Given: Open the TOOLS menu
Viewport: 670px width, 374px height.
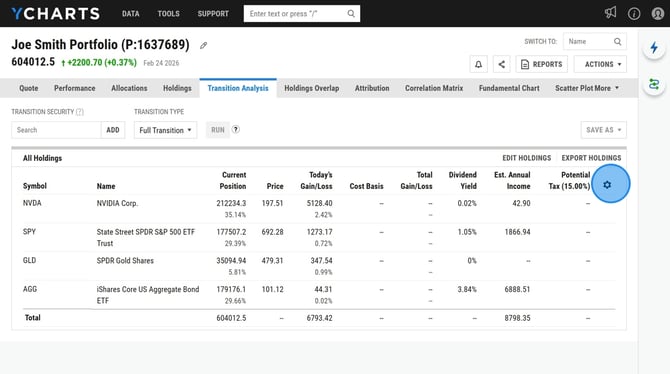Looking at the screenshot, I should pos(168,14).
